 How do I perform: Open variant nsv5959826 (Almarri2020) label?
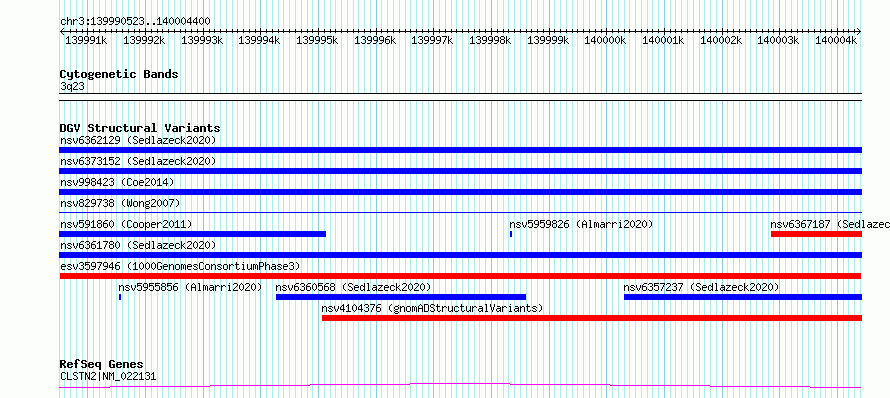(581, 224)
